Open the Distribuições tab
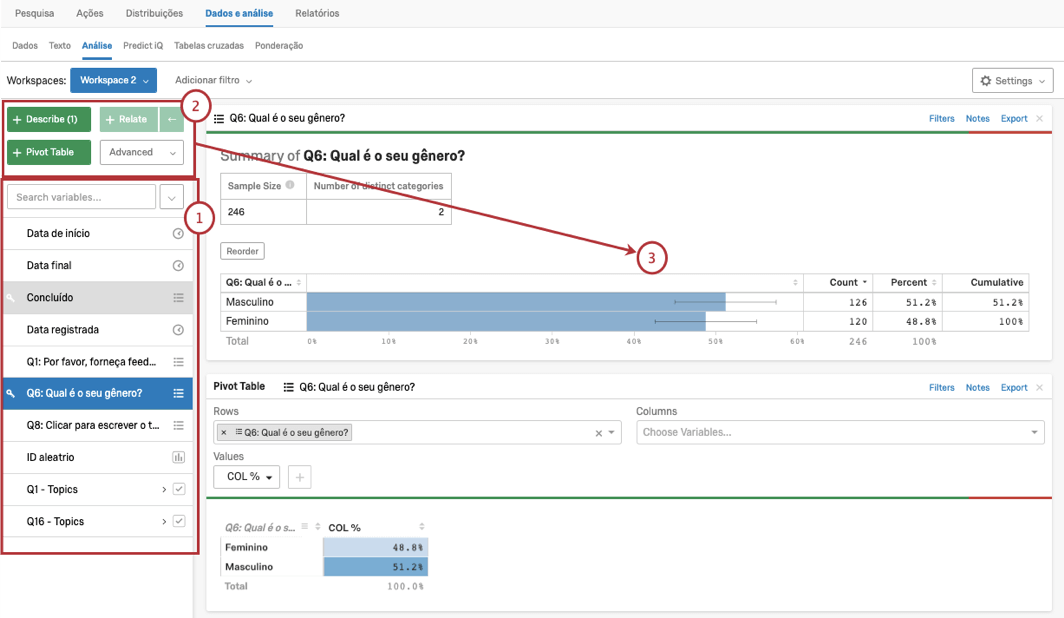 154,13
